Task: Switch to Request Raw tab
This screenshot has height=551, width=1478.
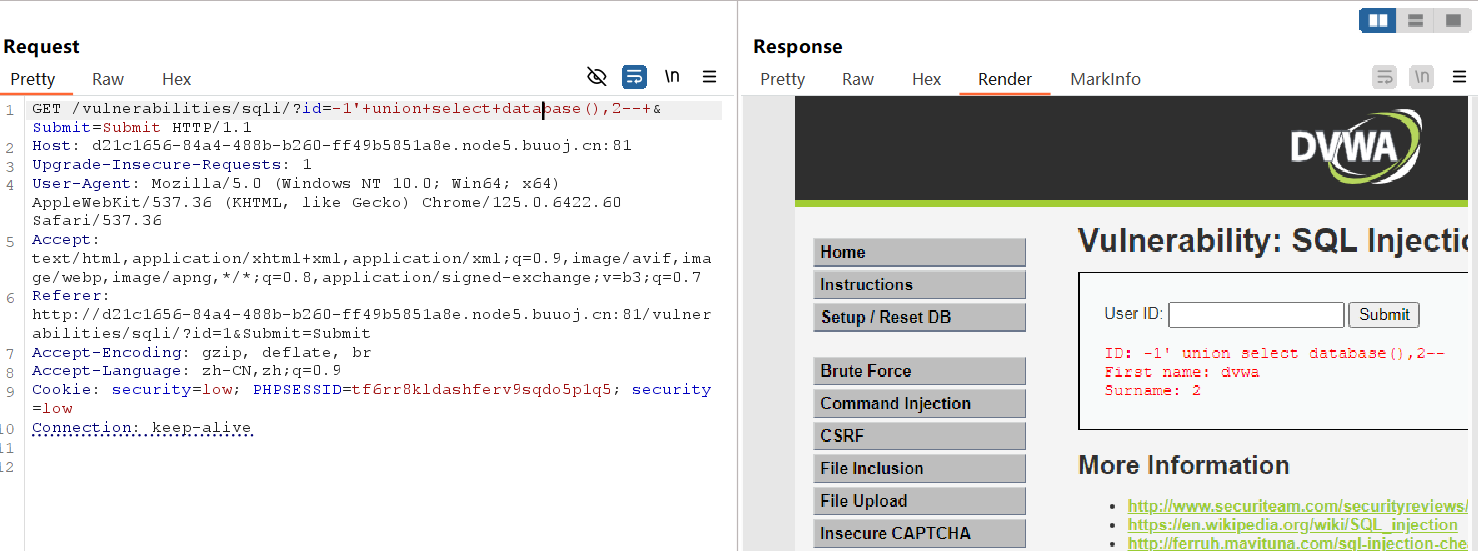Action: 108,79
